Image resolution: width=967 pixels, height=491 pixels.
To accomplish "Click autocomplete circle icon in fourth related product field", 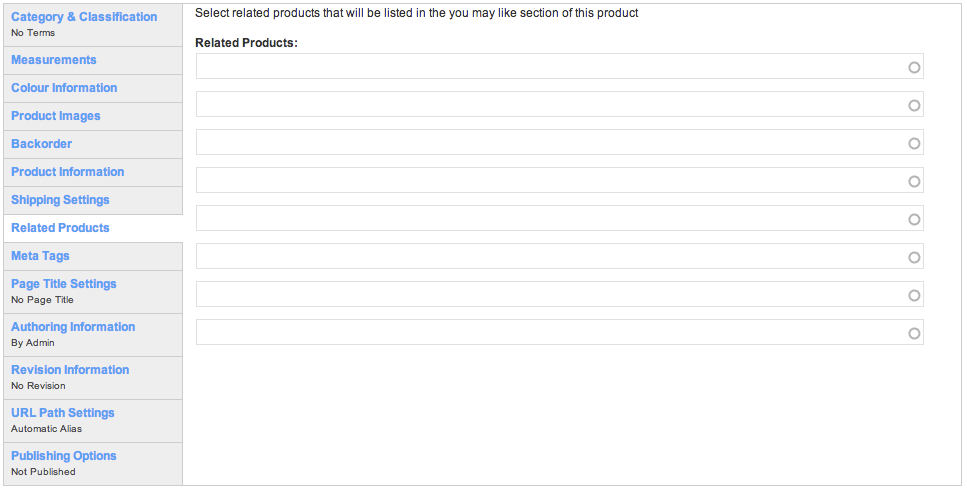I will 914,181.
